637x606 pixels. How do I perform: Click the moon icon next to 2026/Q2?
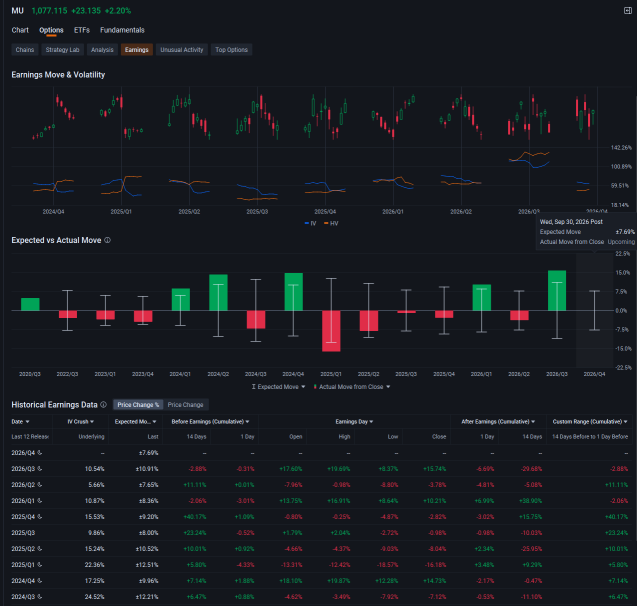pyautogui.click(x=40, y=485)
